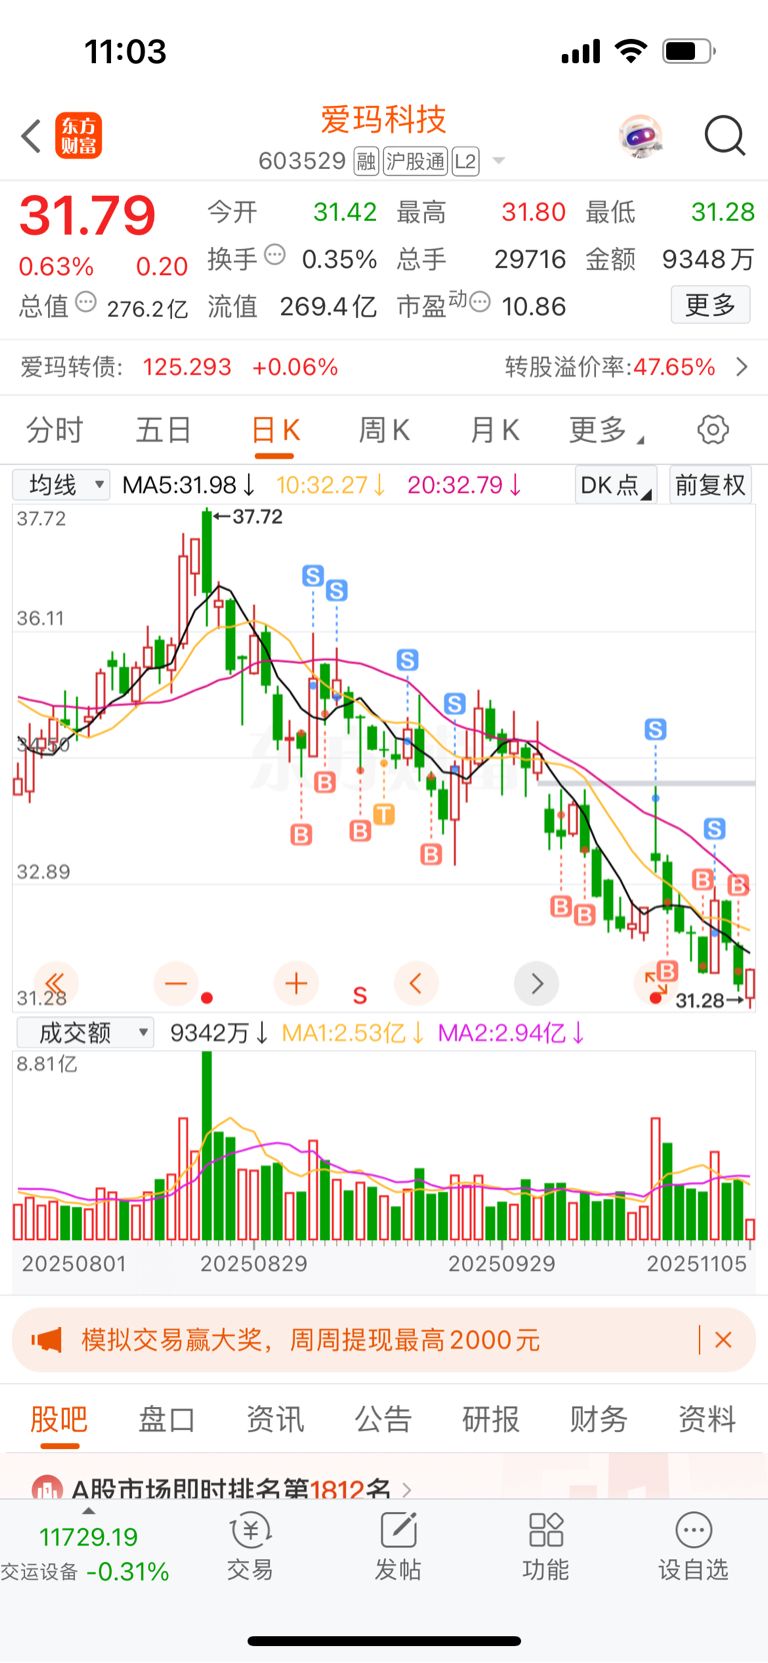Open 爱玛转债 details chevron
Screen dimensions: 768x1663
pyautogui.click(x=742, y=367)
